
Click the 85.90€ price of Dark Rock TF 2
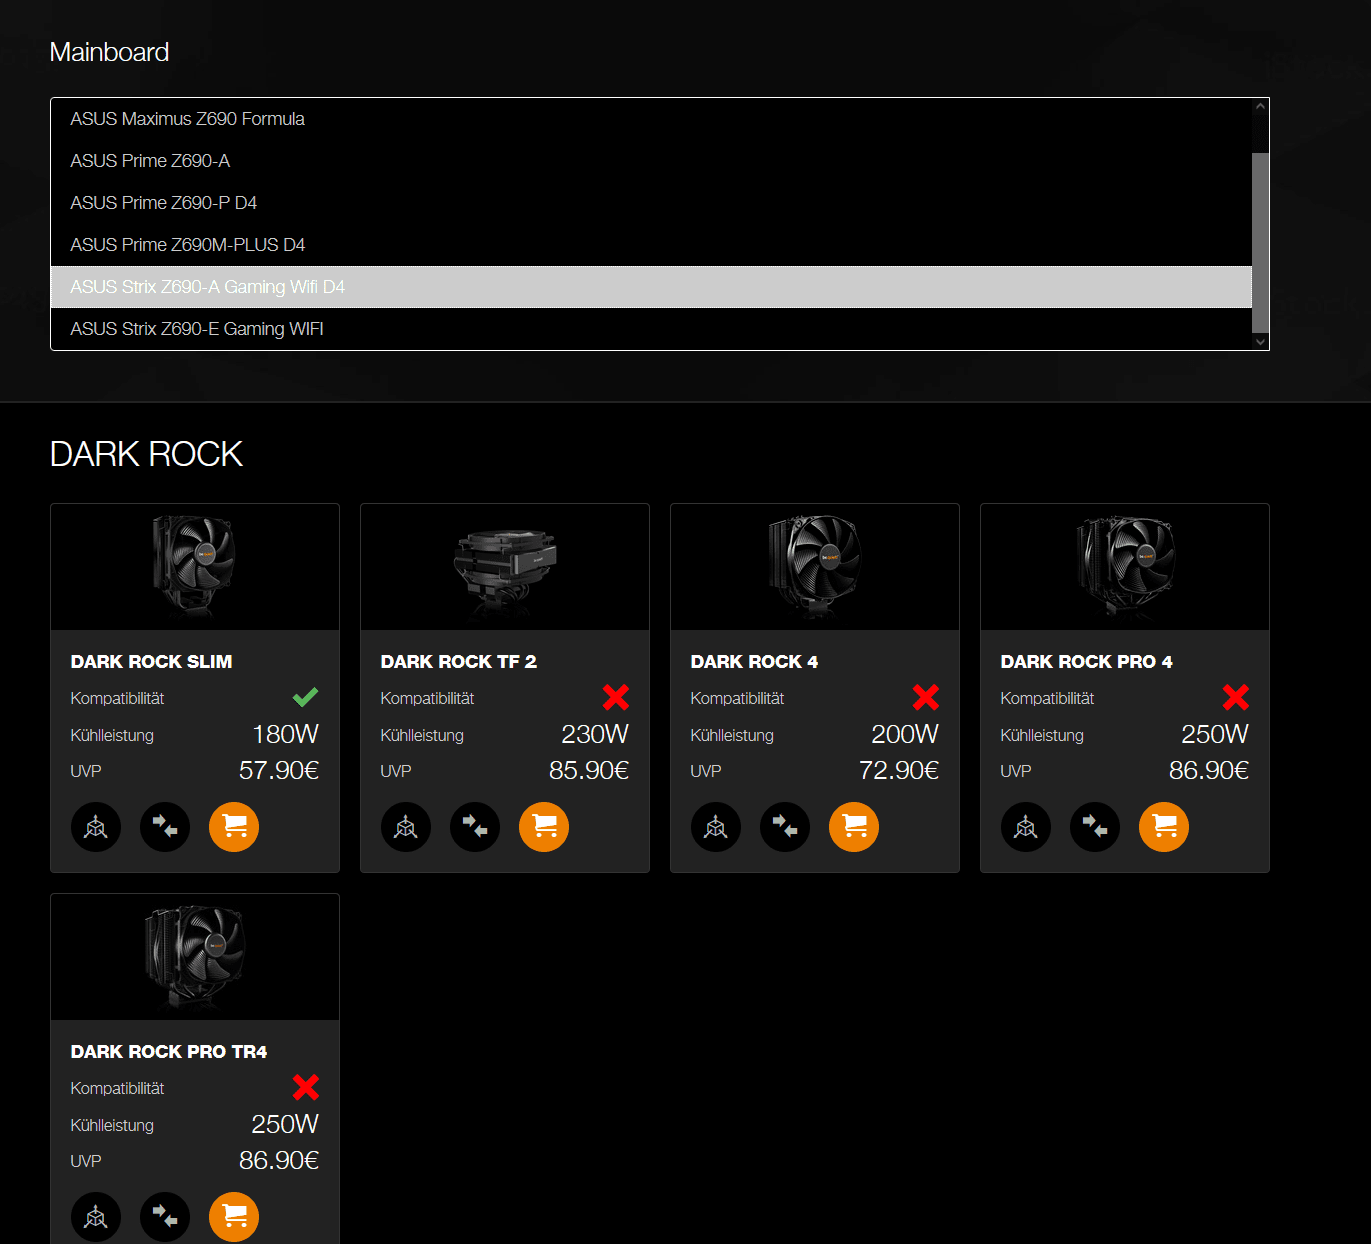(589, 771)
